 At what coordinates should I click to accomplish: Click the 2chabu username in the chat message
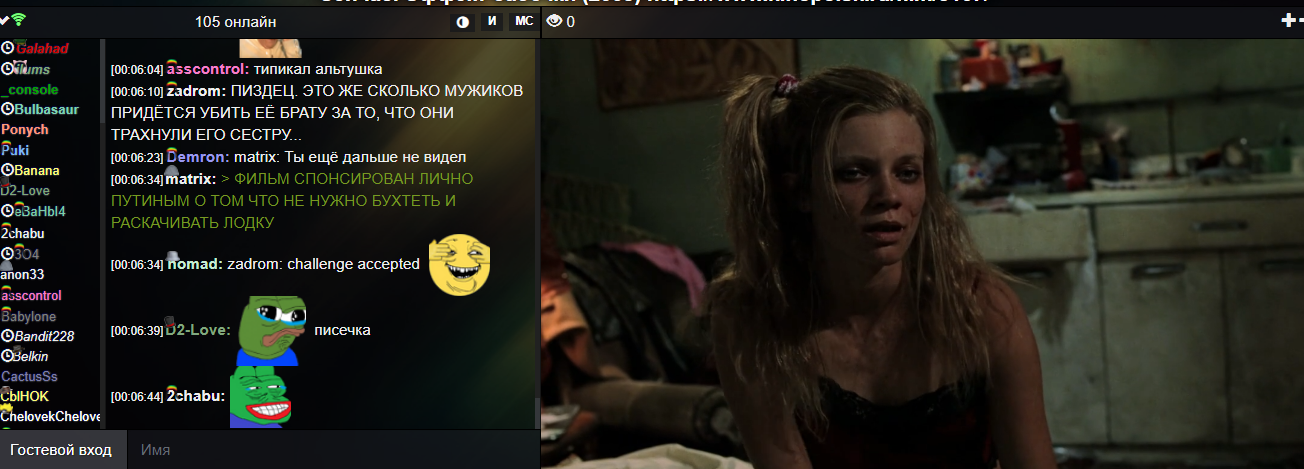pos(195,396)
